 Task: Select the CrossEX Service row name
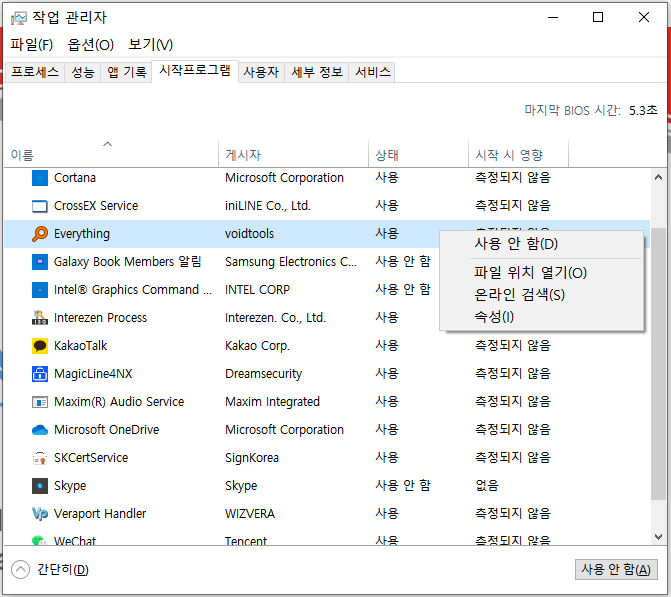[x=96, y=206]
